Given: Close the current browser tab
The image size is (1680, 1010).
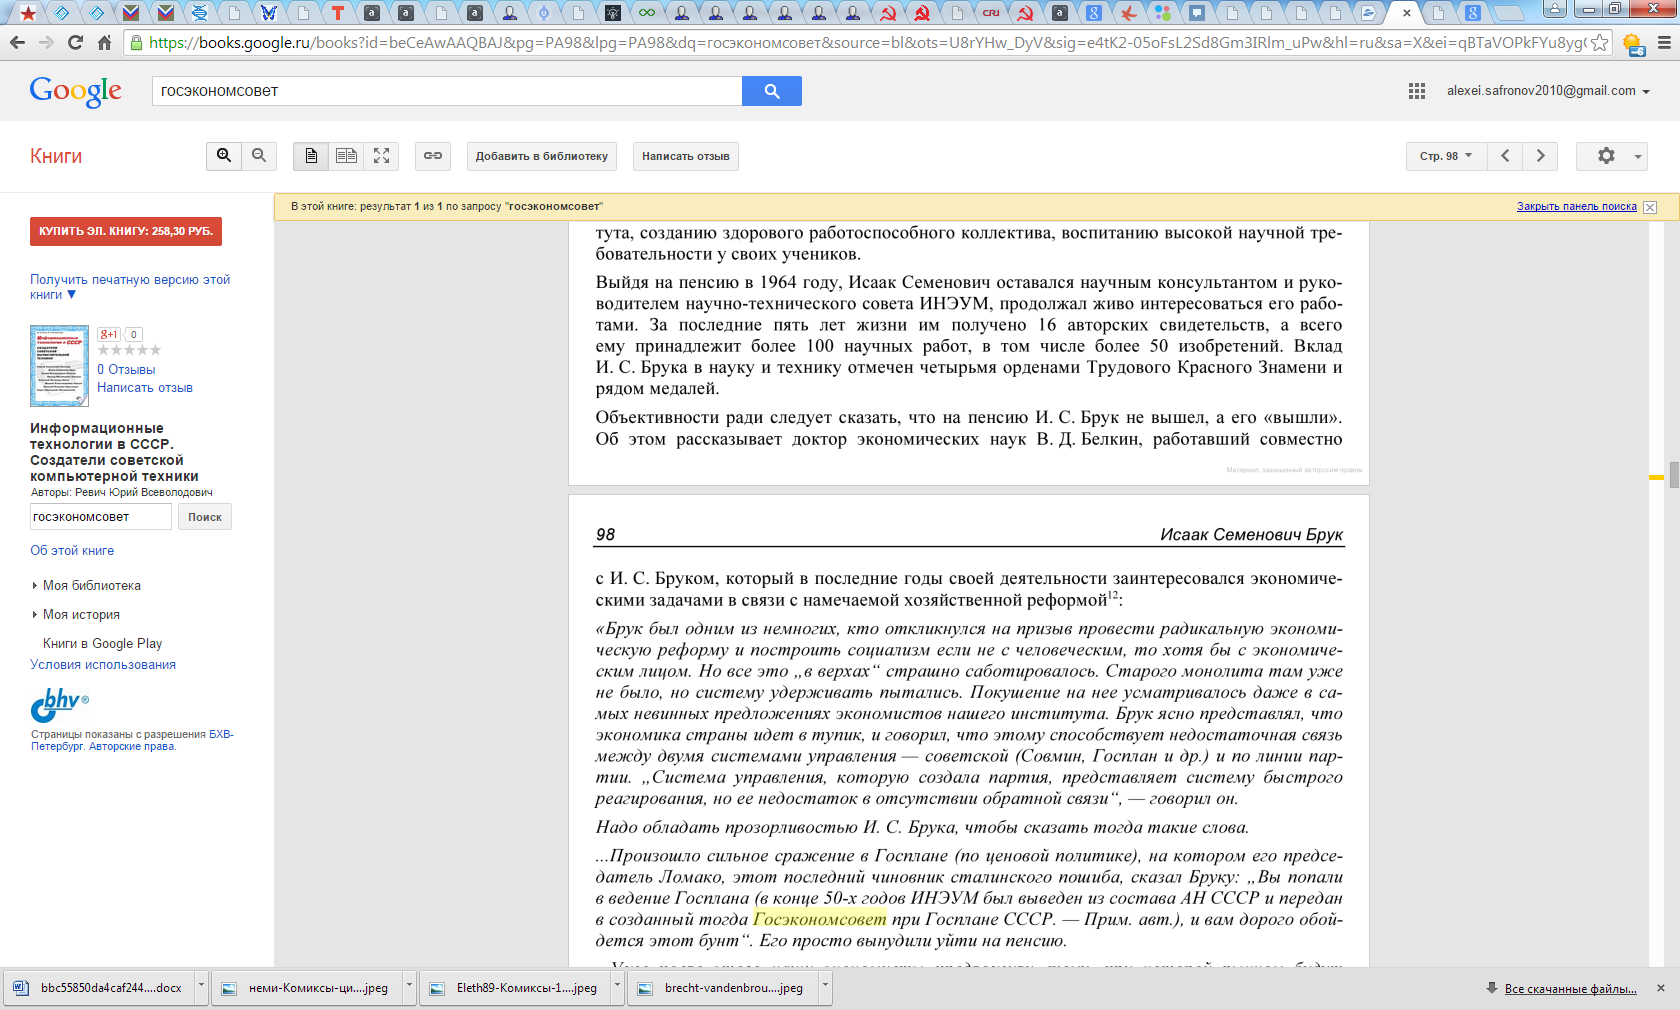Looking at the screenshot, I should (x=1407, y=13).
